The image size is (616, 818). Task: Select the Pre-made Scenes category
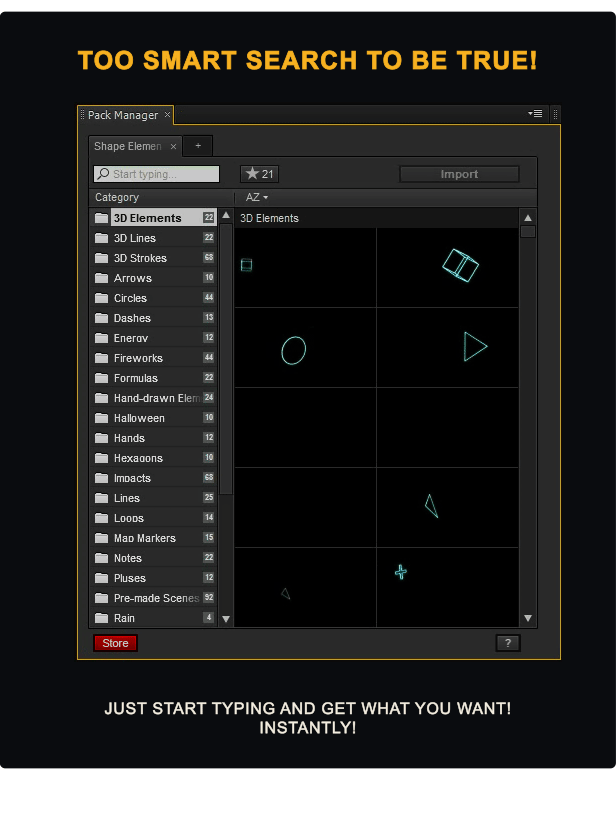point(155,598)
